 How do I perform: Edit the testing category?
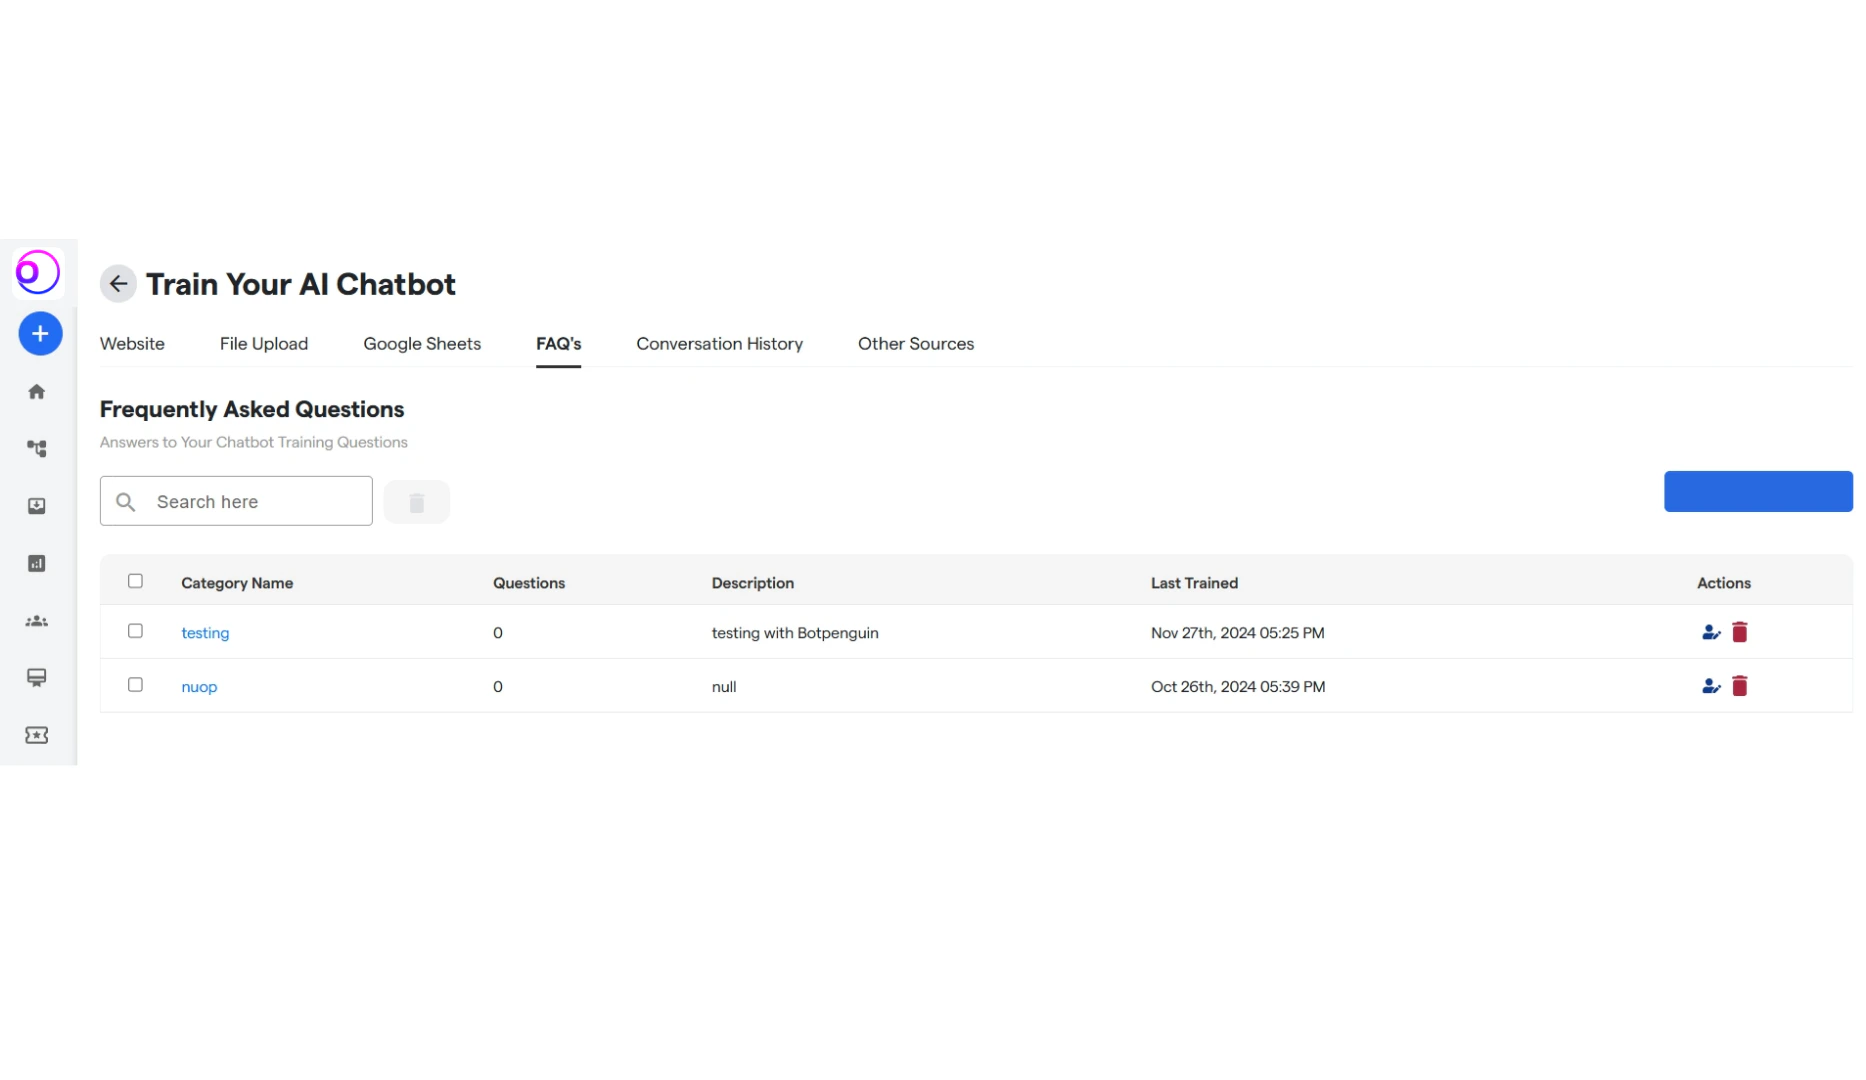(1711, 632)
